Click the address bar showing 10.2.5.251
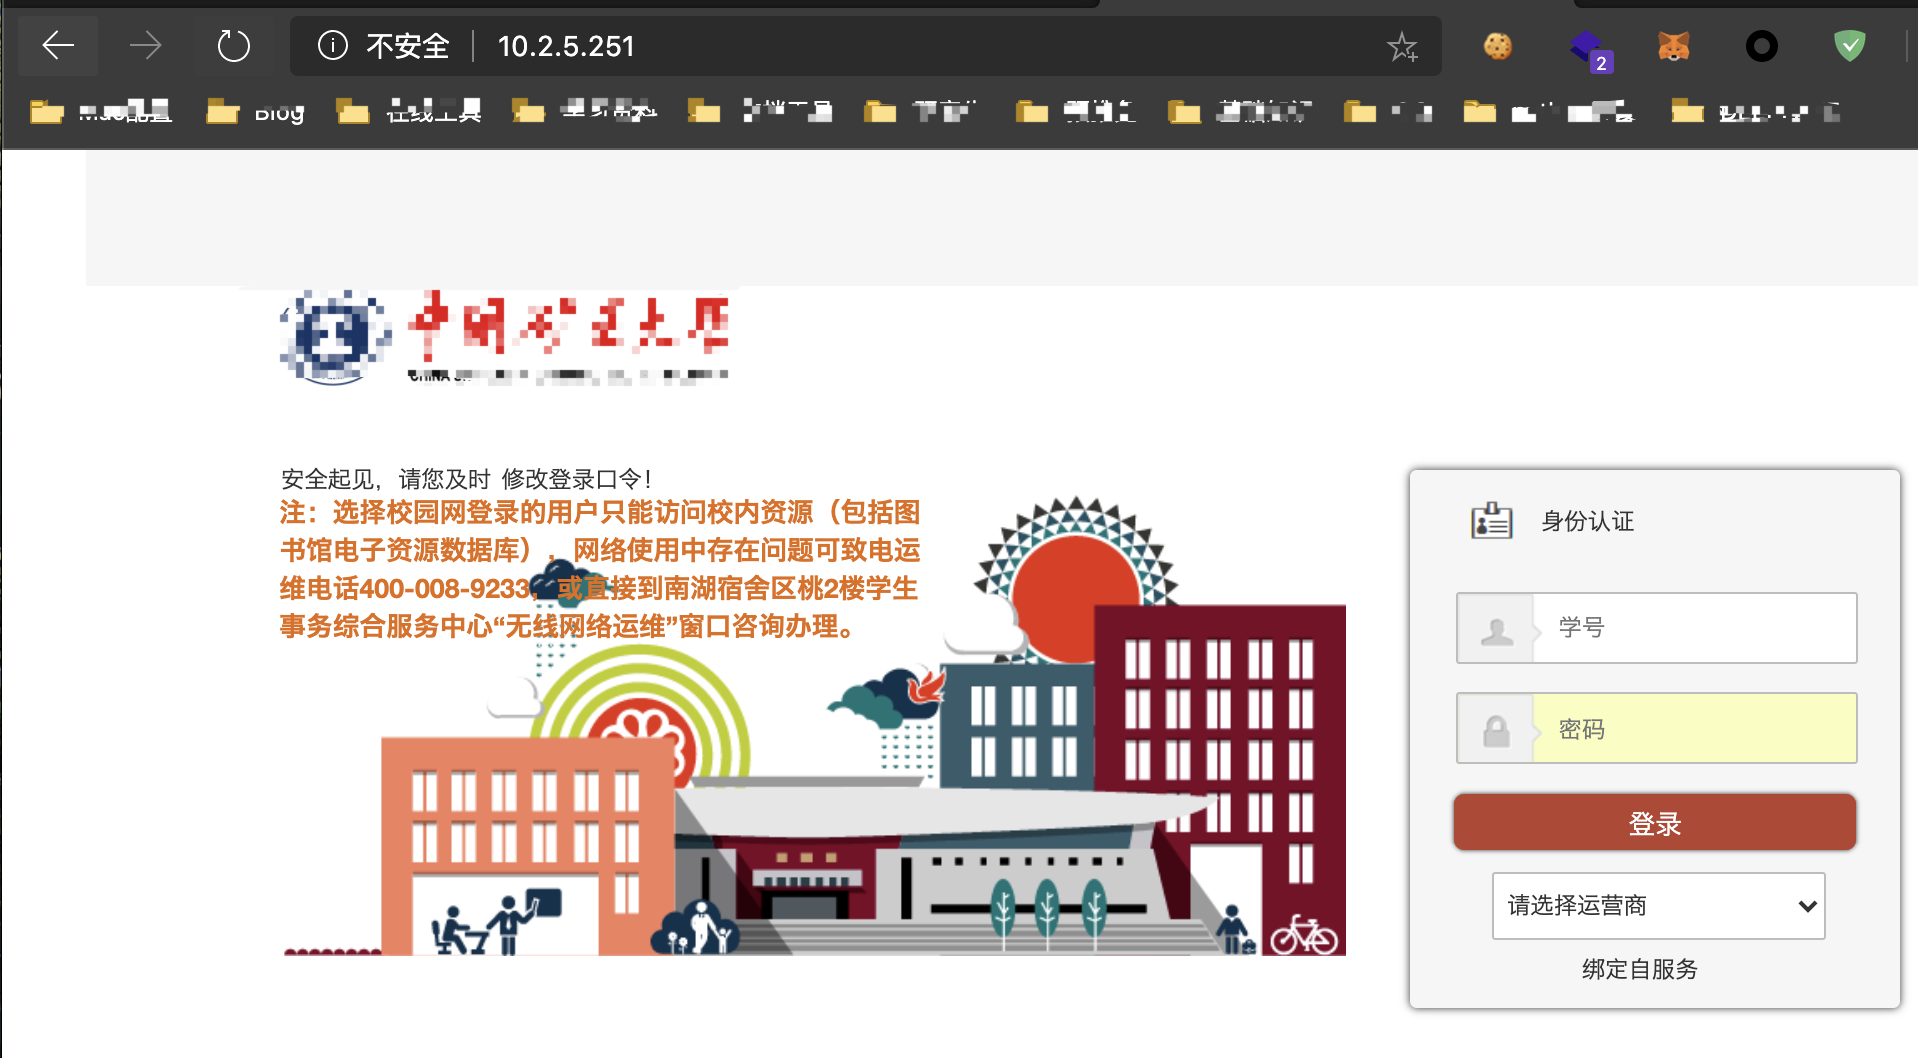 coord(866,46)
